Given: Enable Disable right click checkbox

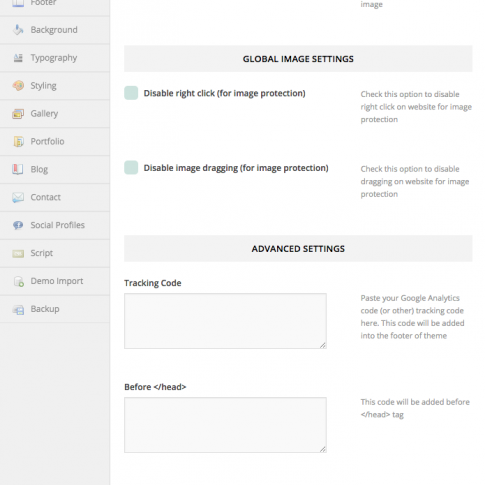Looking at the screenshot, I should 131,93.
